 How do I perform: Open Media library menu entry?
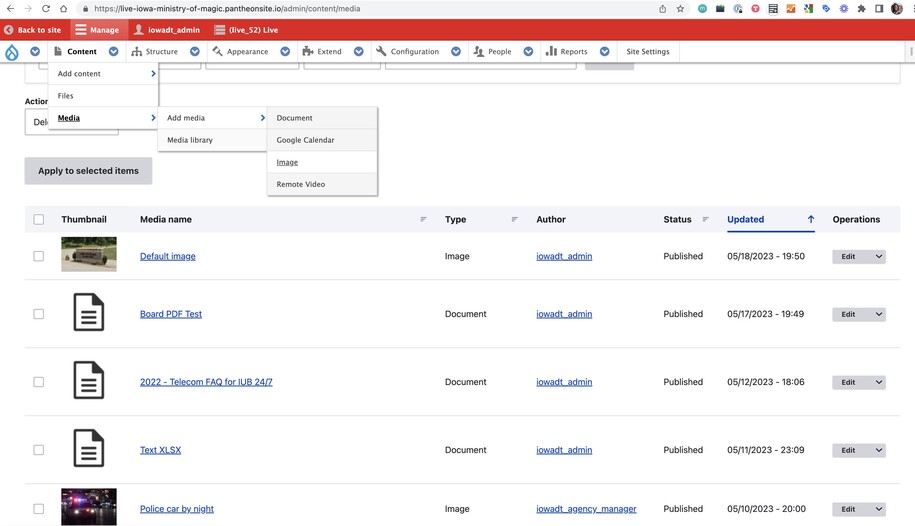coord(190,140)
